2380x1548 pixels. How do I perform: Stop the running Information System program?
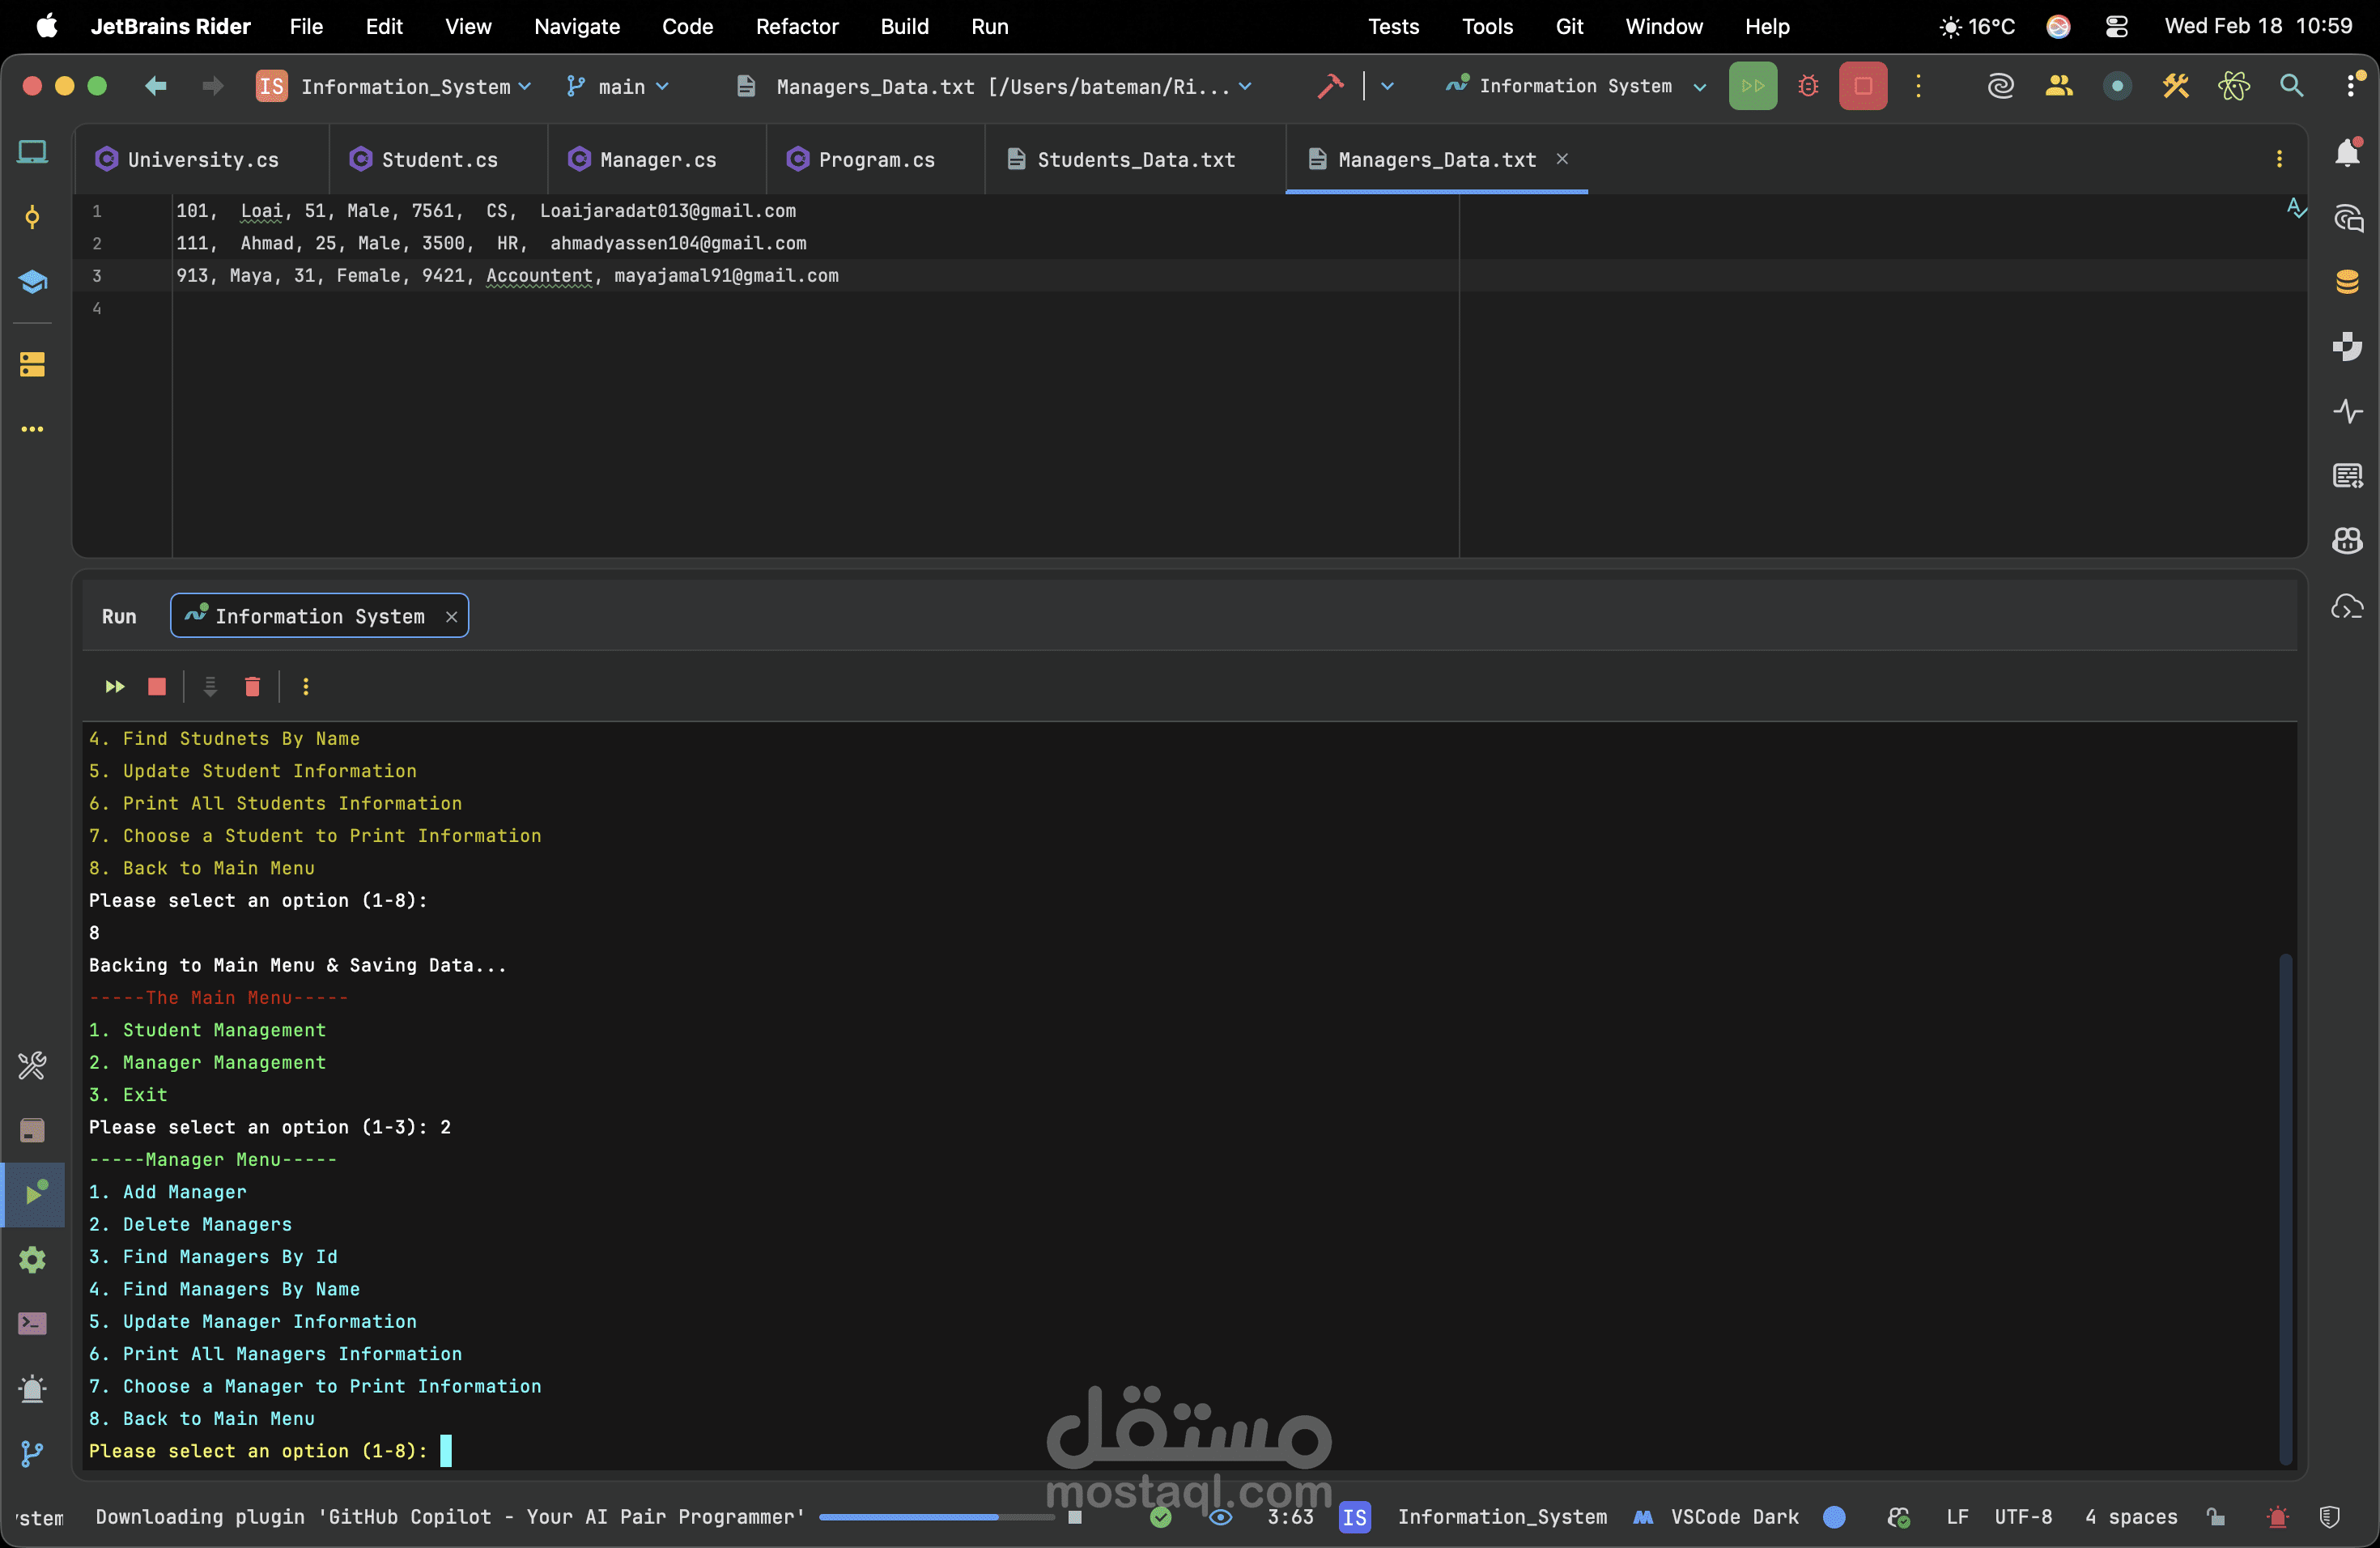[1862, 86]
